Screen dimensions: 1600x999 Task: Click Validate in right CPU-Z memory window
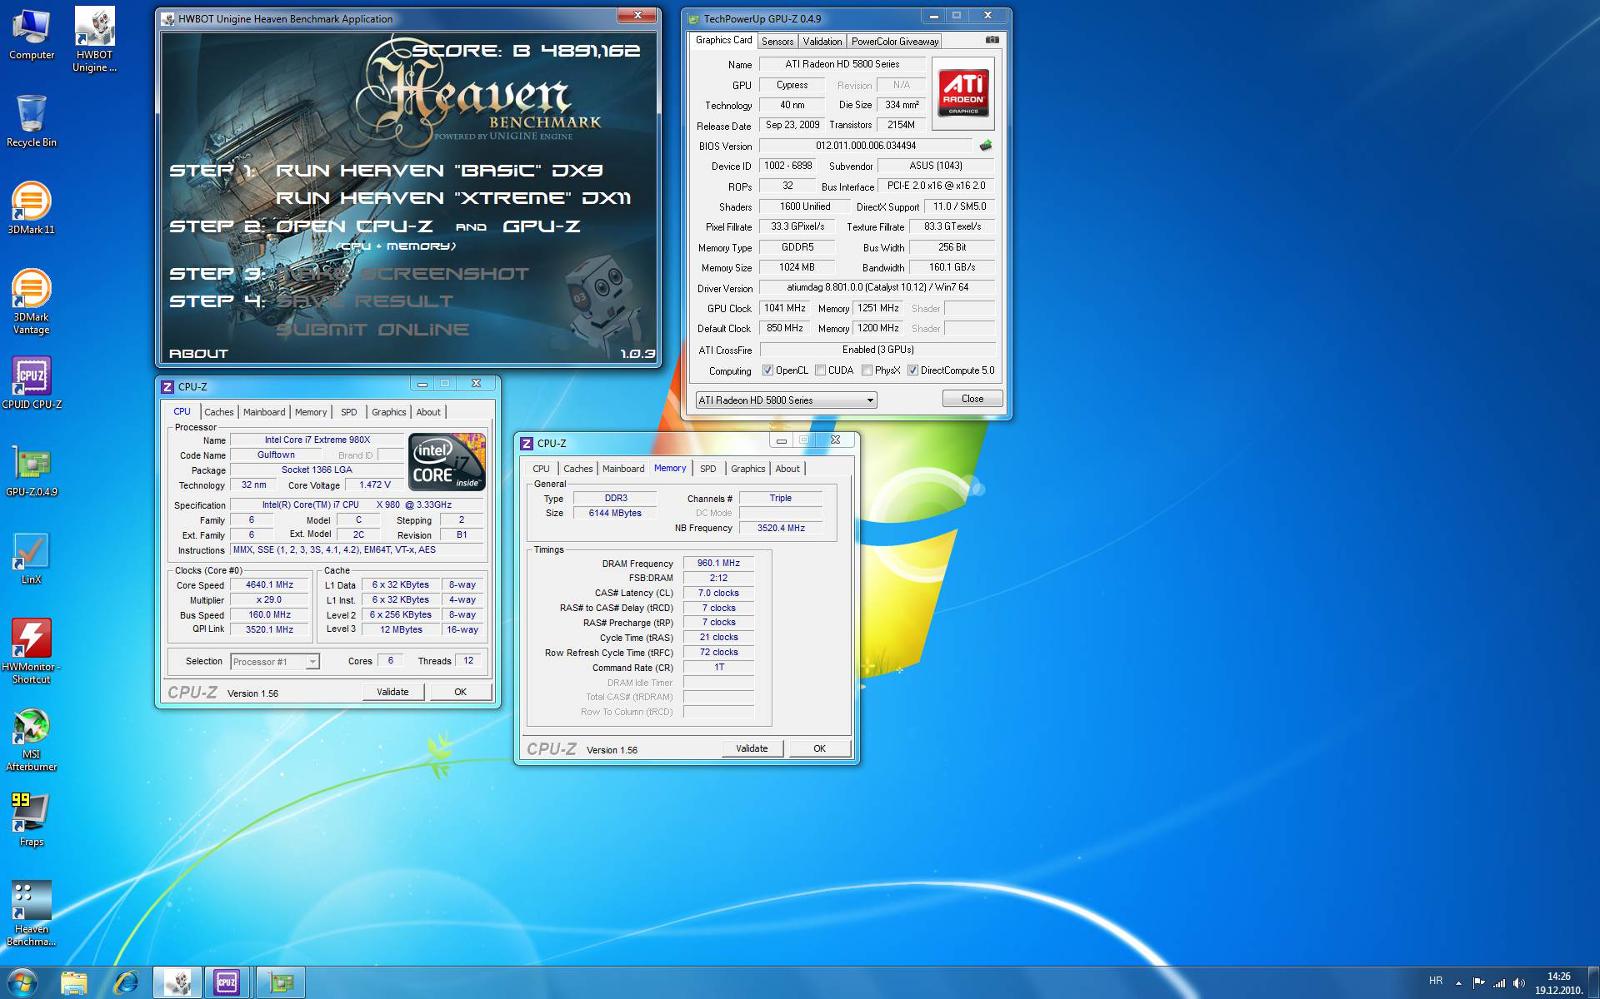752,748
